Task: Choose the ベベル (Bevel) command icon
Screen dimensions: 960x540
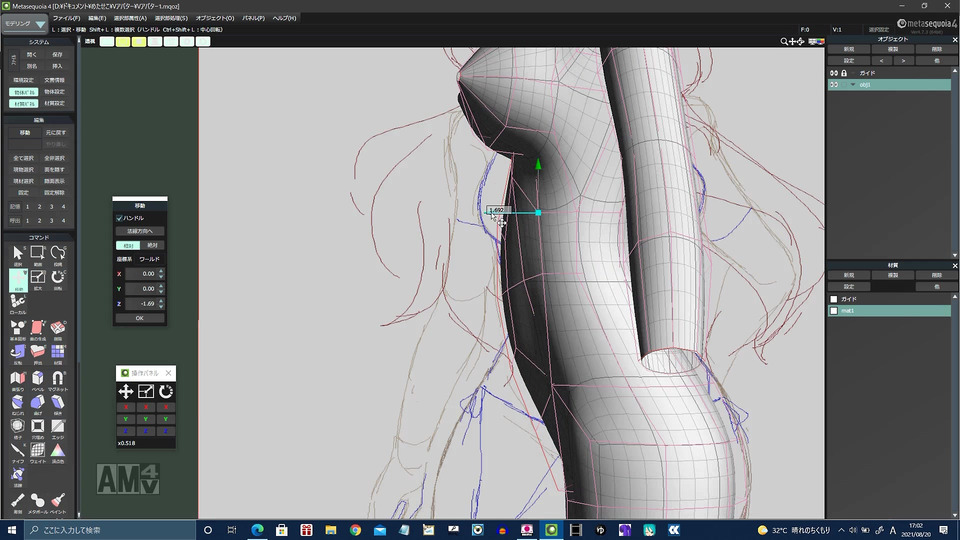Action: (38, 379)
